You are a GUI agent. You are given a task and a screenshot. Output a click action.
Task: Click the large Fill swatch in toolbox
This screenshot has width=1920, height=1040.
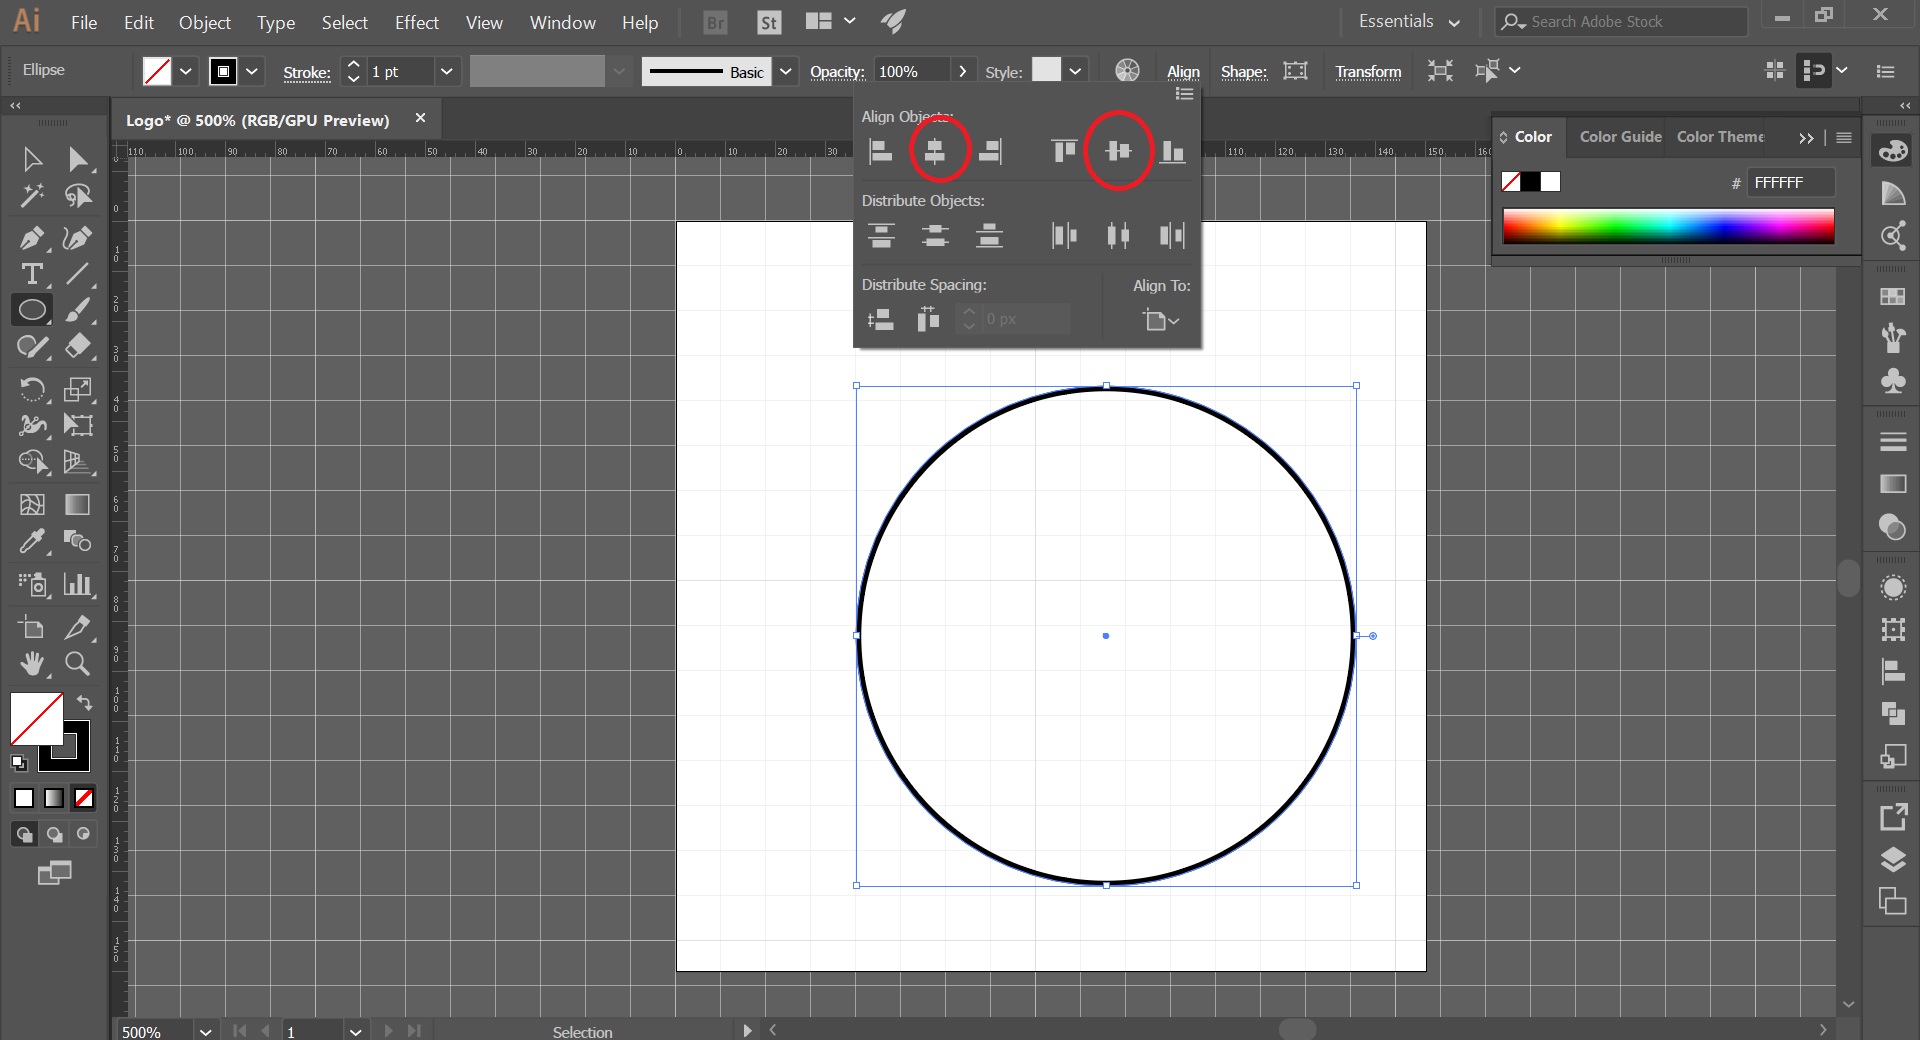pos(37,718)
